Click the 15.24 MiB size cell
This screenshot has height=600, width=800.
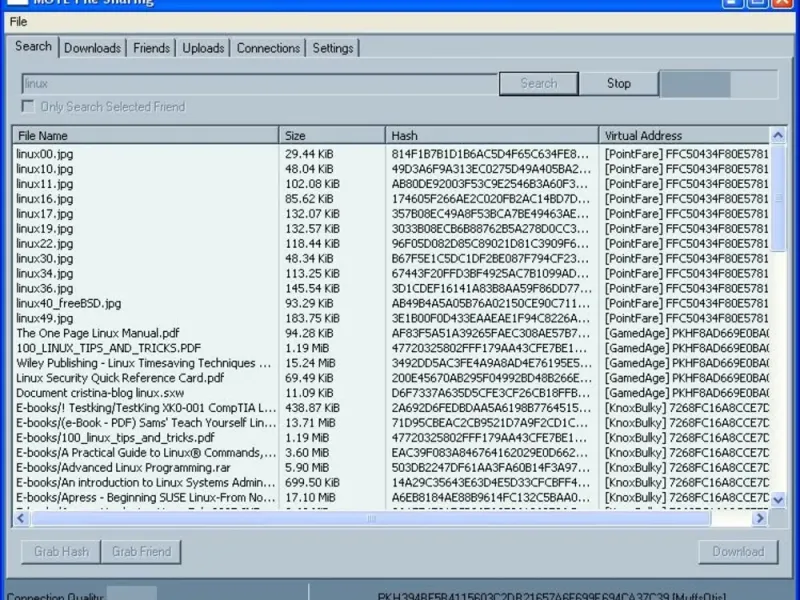[x=310, y=363]
